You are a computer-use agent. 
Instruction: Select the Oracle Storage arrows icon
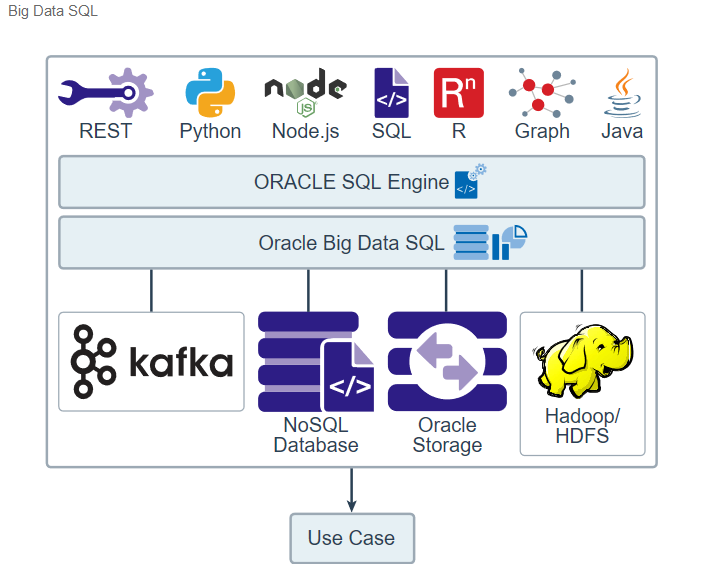tap(447, 361)
